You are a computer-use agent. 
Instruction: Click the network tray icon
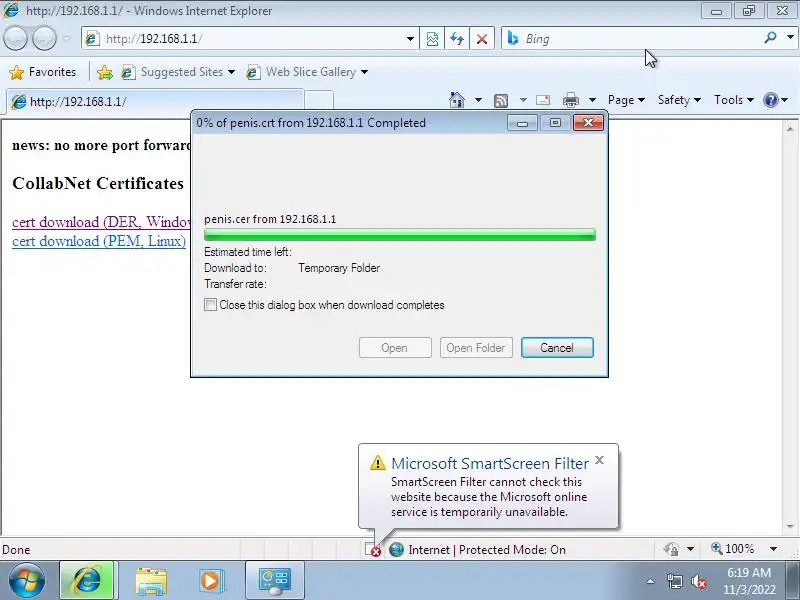pyautogui.click(x=674, y=581)
